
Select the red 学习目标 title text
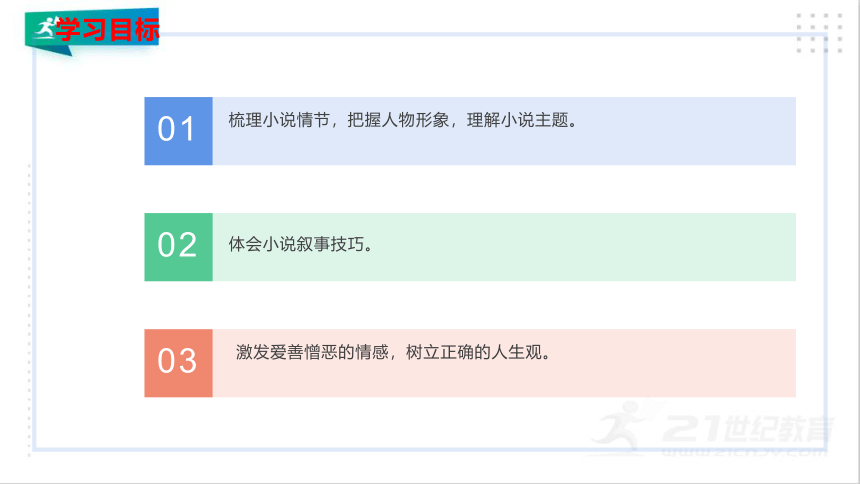(x=108, y=30)
